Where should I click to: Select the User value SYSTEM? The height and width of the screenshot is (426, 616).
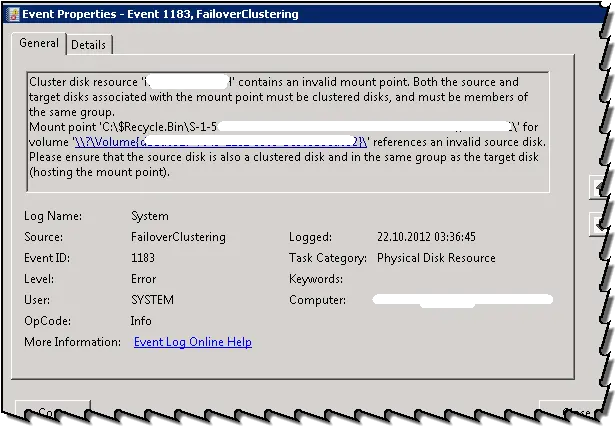coord(152,300)
